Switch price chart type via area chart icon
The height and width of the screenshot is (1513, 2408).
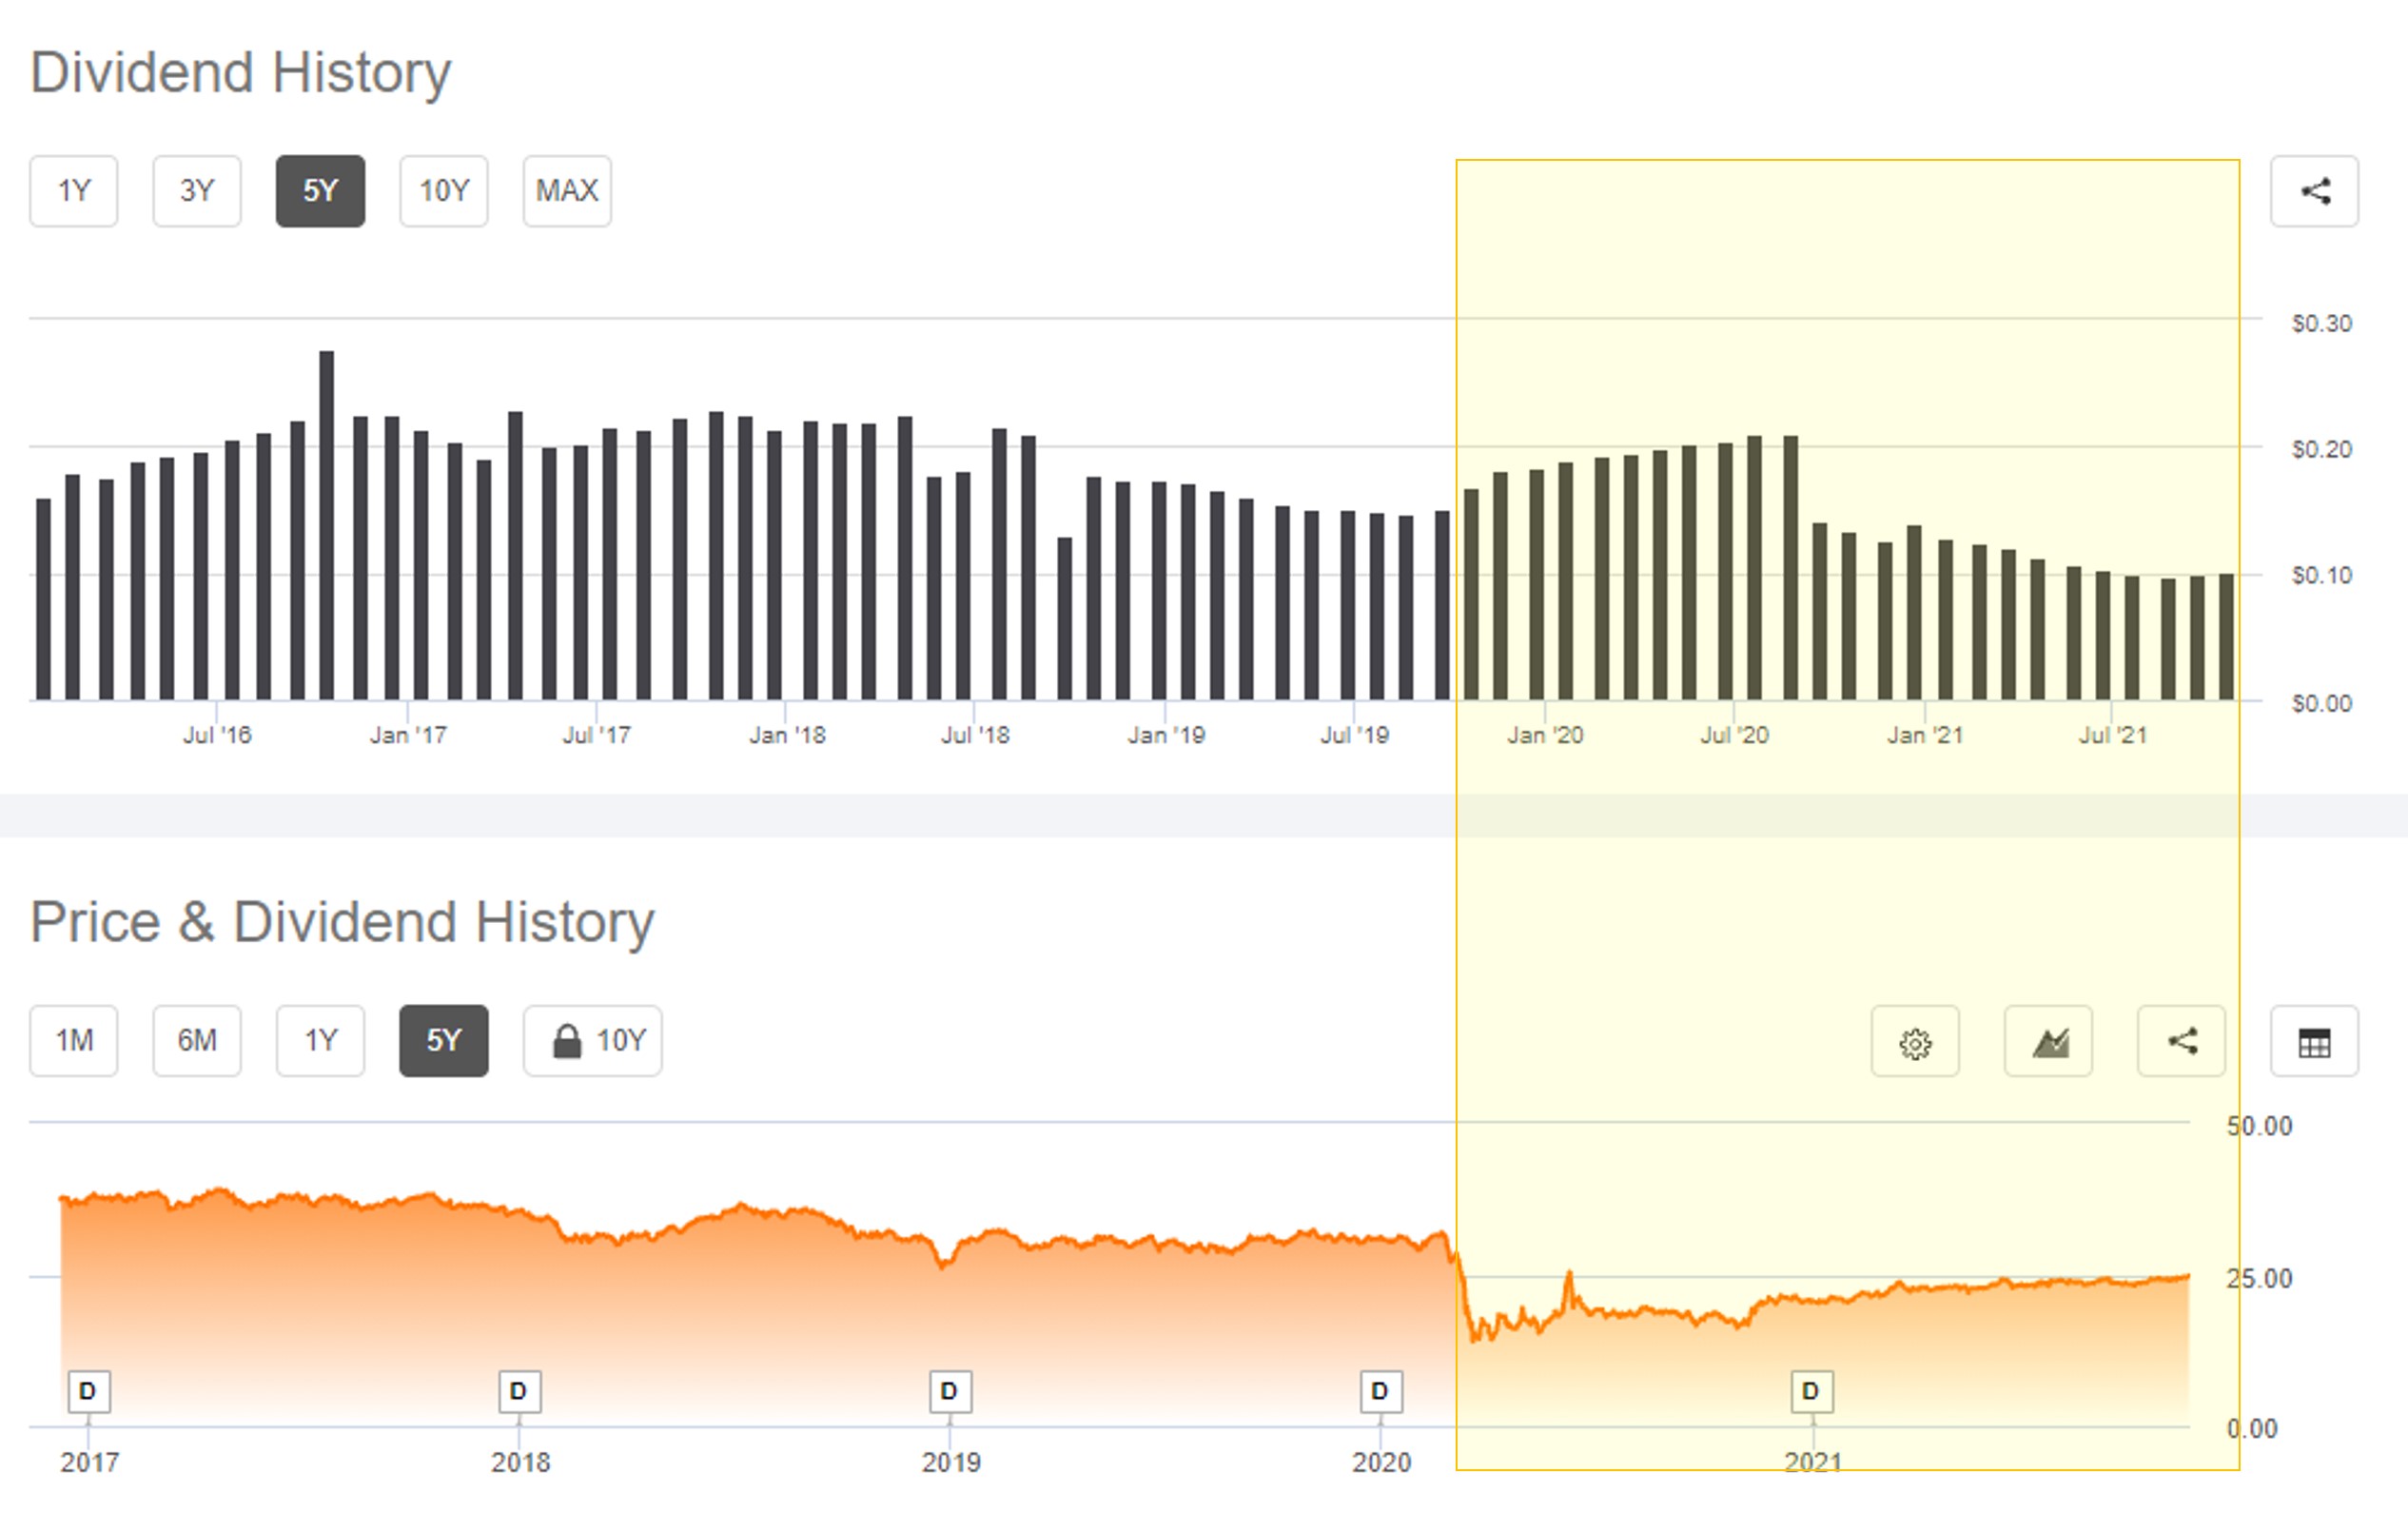click(2048, 1041)
